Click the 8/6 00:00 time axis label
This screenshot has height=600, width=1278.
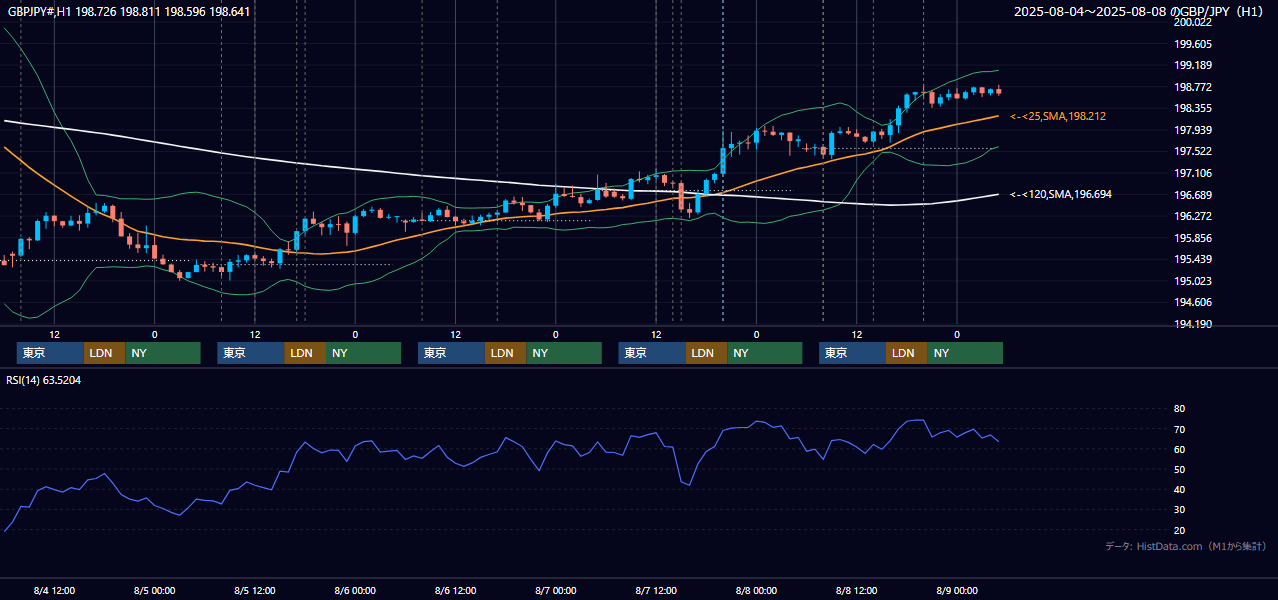[355, 591]
